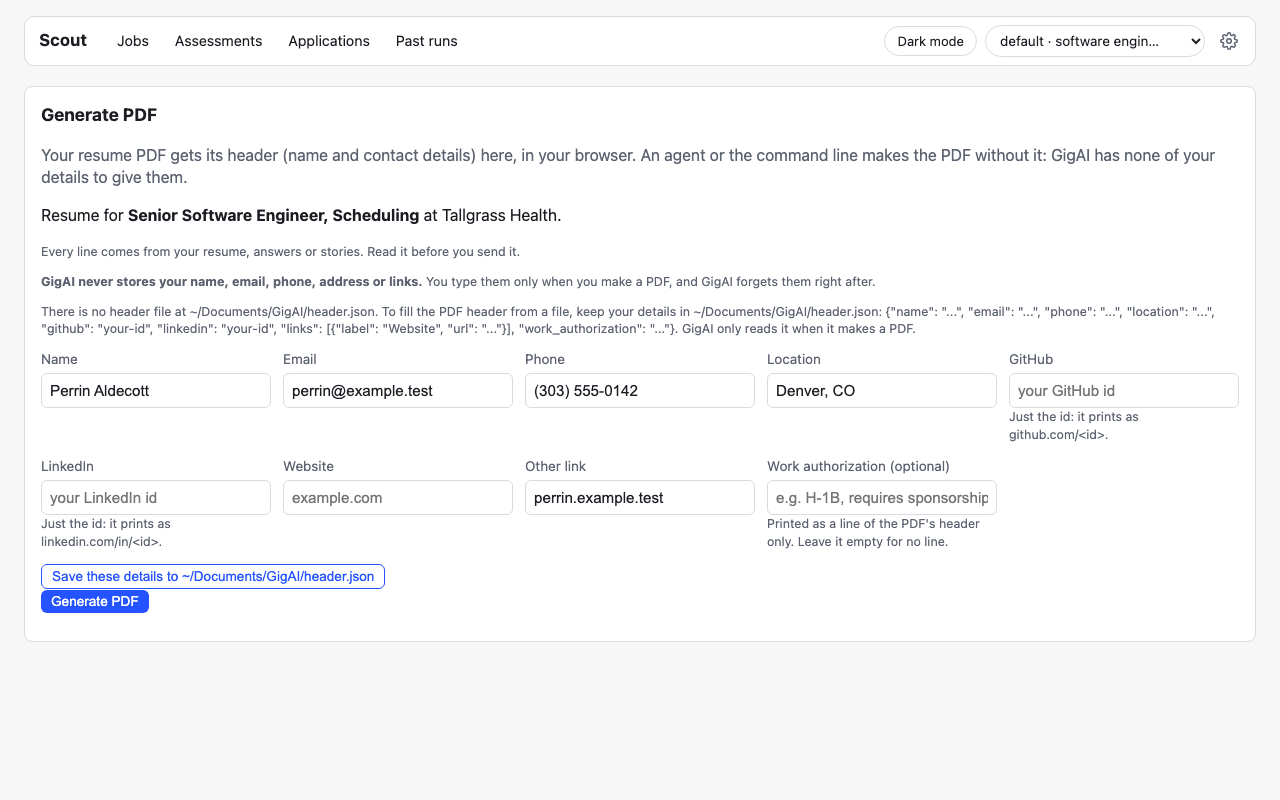Image resolution: width=1280 pixels, height=800 pixels.
Task: Click into the Email input field
Action: [398, 391]
